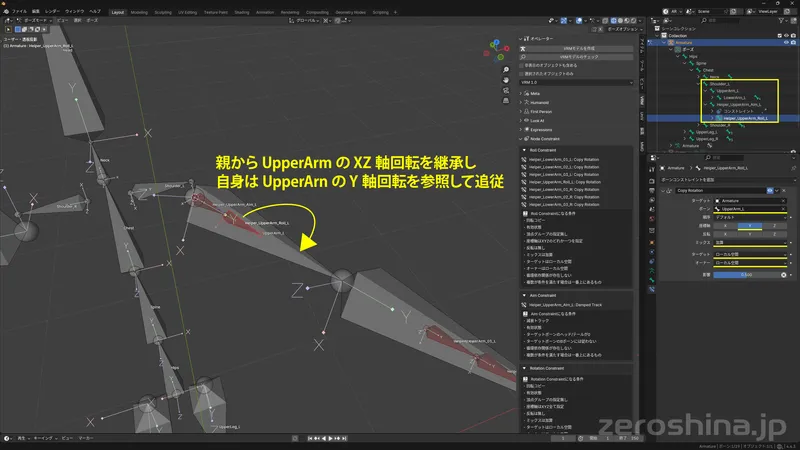Enable invert X axis toggle
Viewport: 800px width, 450px height.
pos(725,234)
